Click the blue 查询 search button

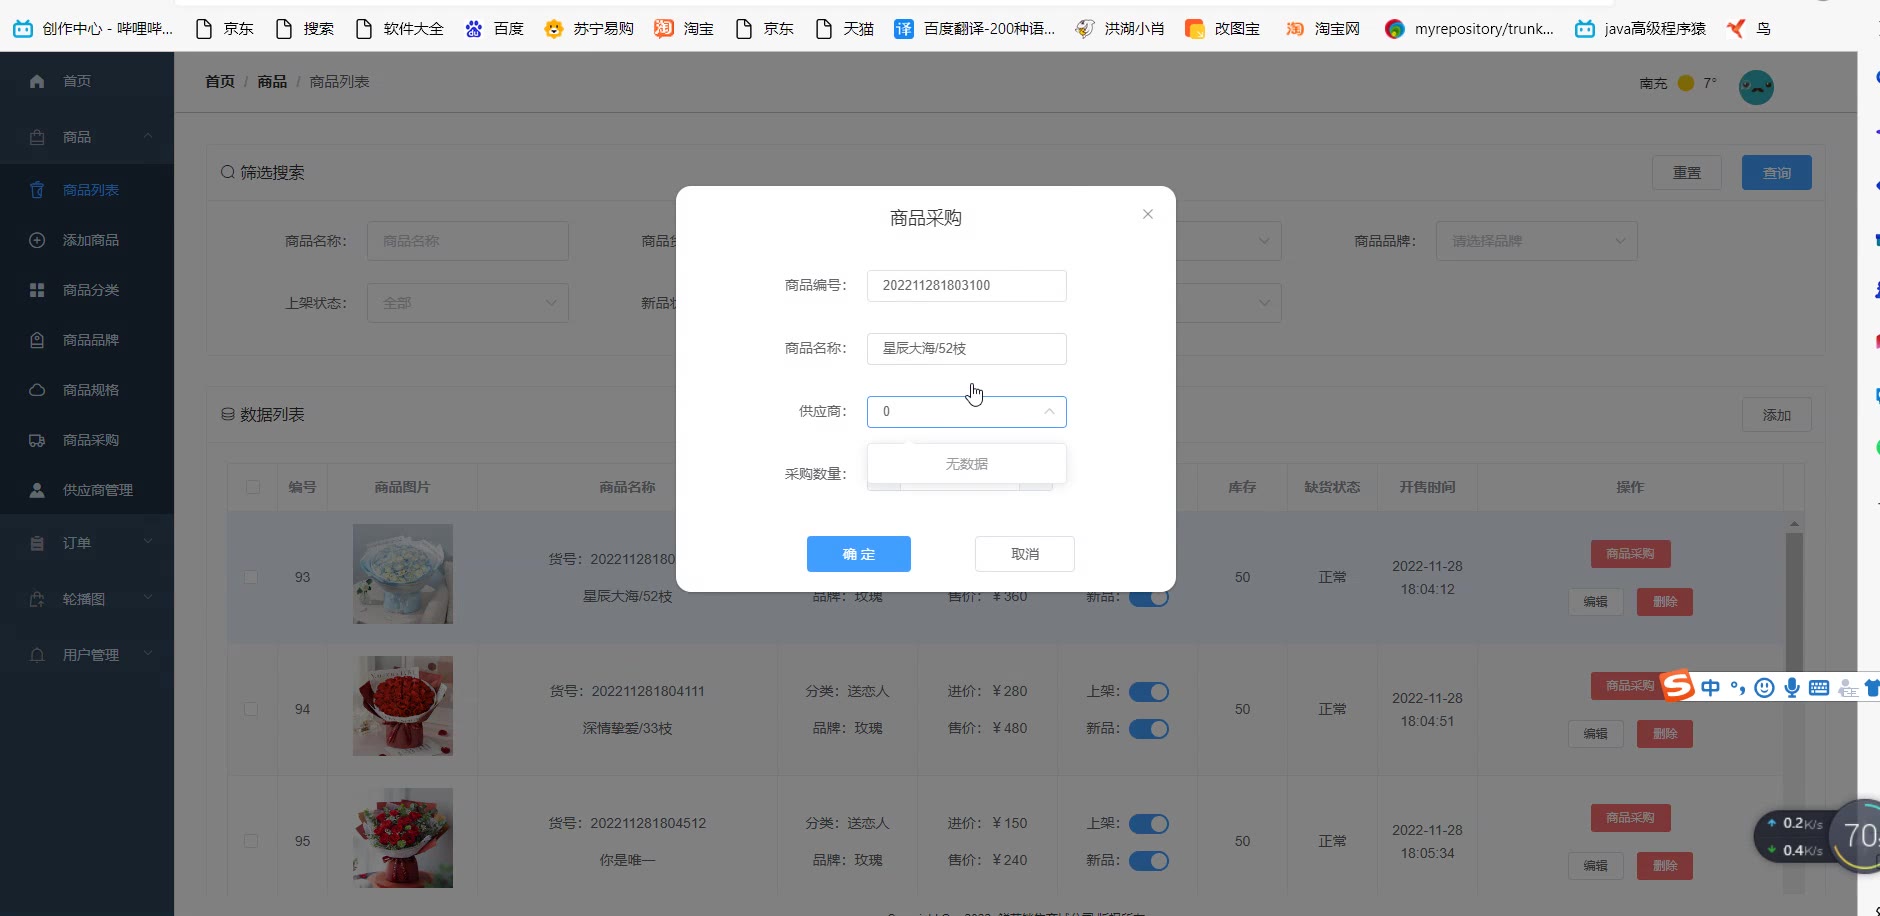[x=1777, y=173]
